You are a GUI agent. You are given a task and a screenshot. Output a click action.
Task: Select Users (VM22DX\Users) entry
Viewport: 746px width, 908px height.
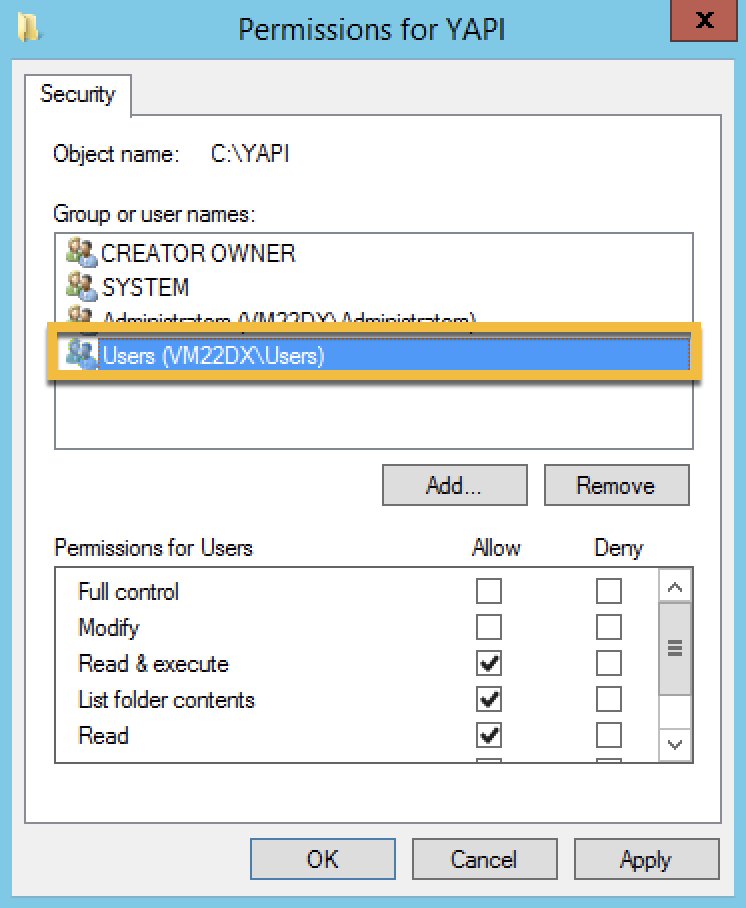pyautogui.click(x=374, y=354)
